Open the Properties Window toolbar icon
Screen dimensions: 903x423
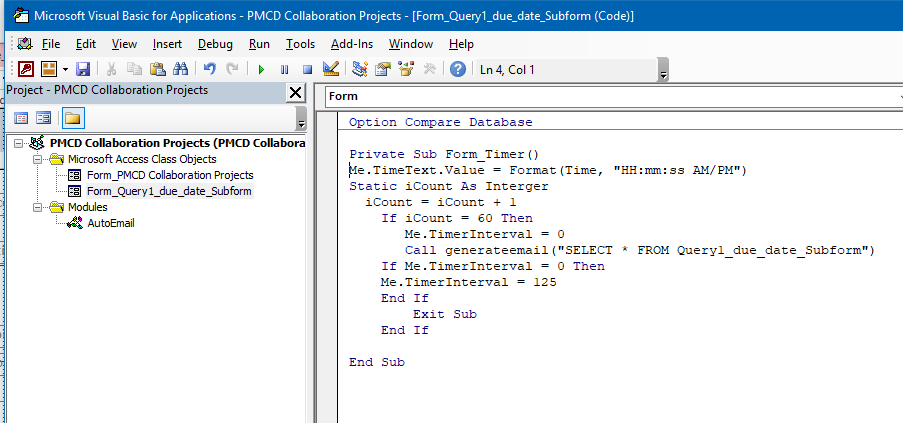383,70
